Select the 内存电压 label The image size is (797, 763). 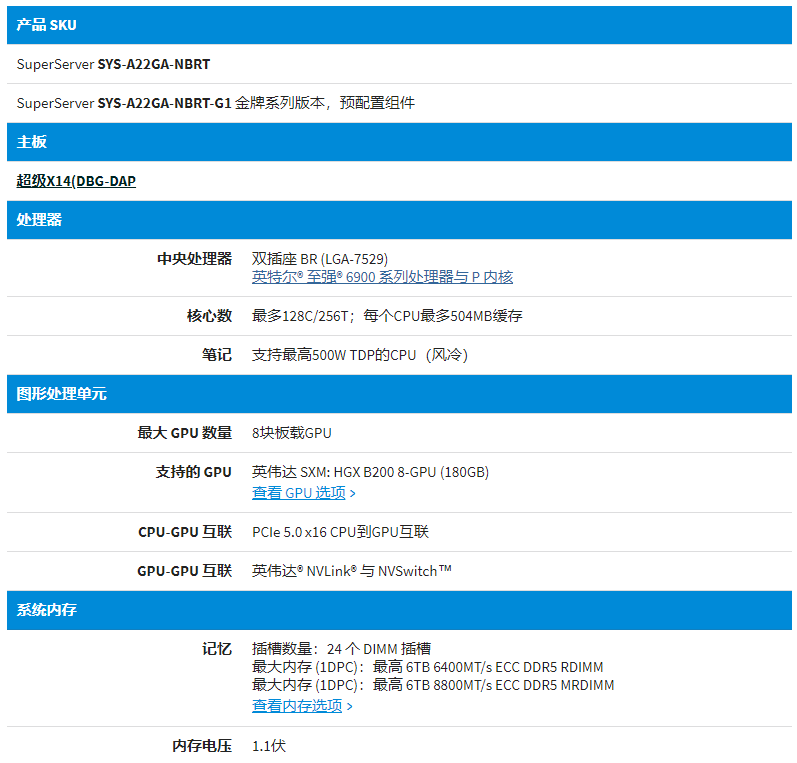[x=202, y=746]
